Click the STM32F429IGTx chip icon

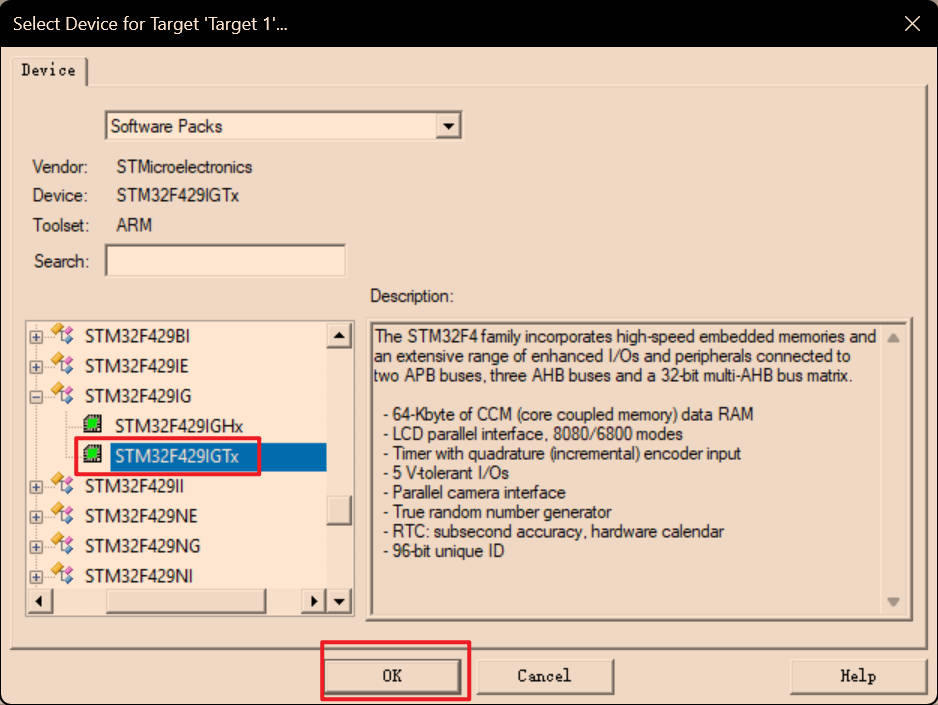[93, 456]
